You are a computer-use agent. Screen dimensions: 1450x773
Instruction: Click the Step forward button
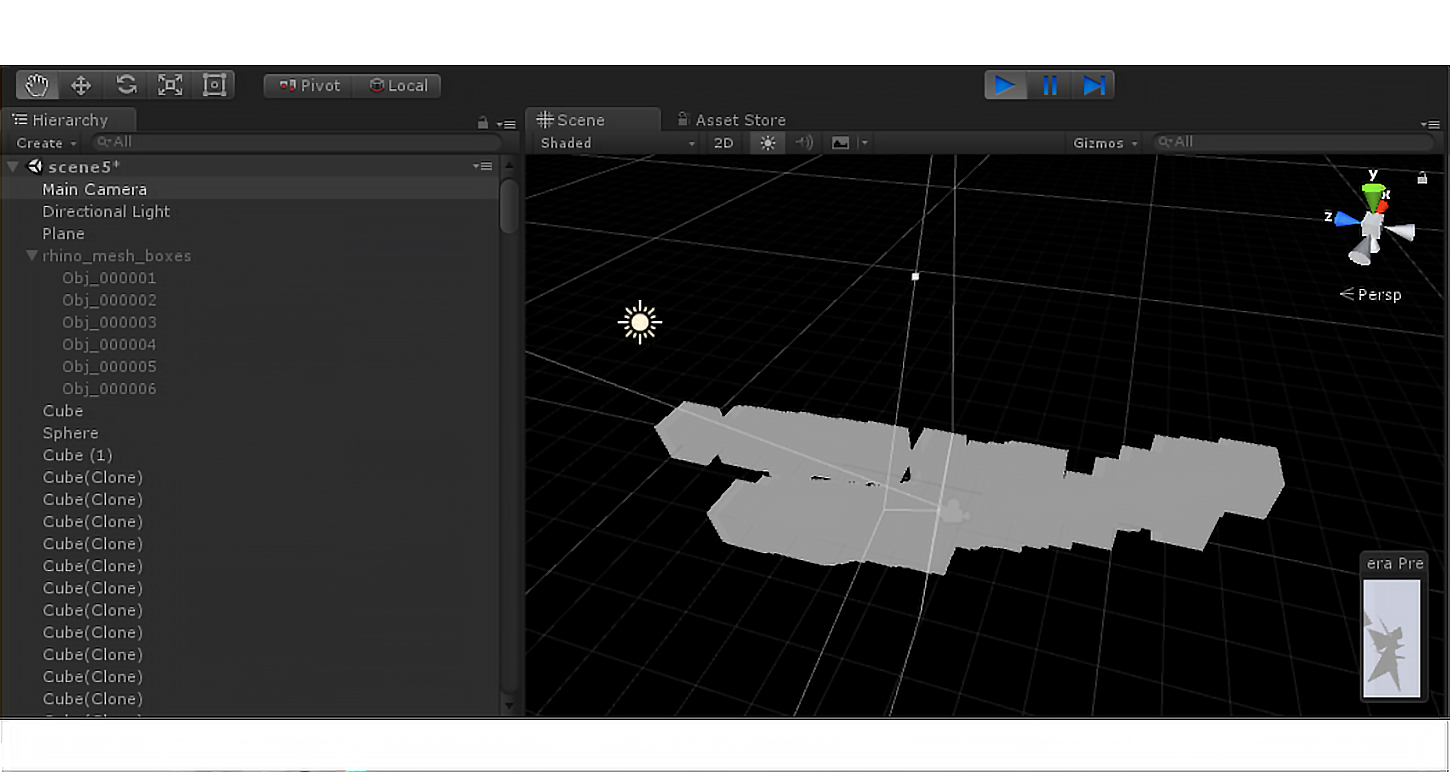1093,85
